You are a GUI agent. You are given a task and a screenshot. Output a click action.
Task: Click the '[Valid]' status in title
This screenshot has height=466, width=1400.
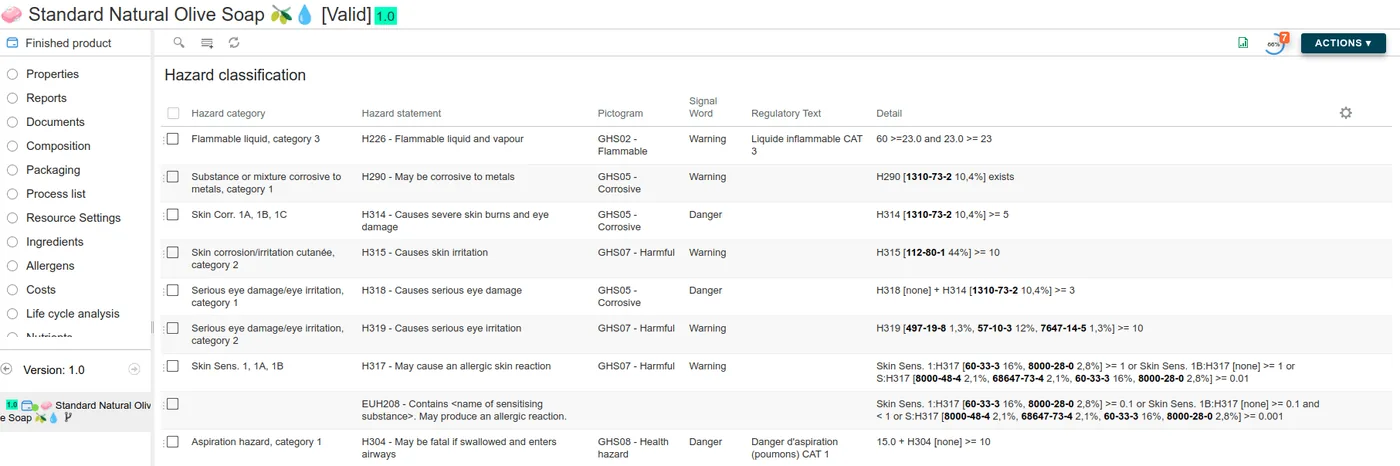346,15
